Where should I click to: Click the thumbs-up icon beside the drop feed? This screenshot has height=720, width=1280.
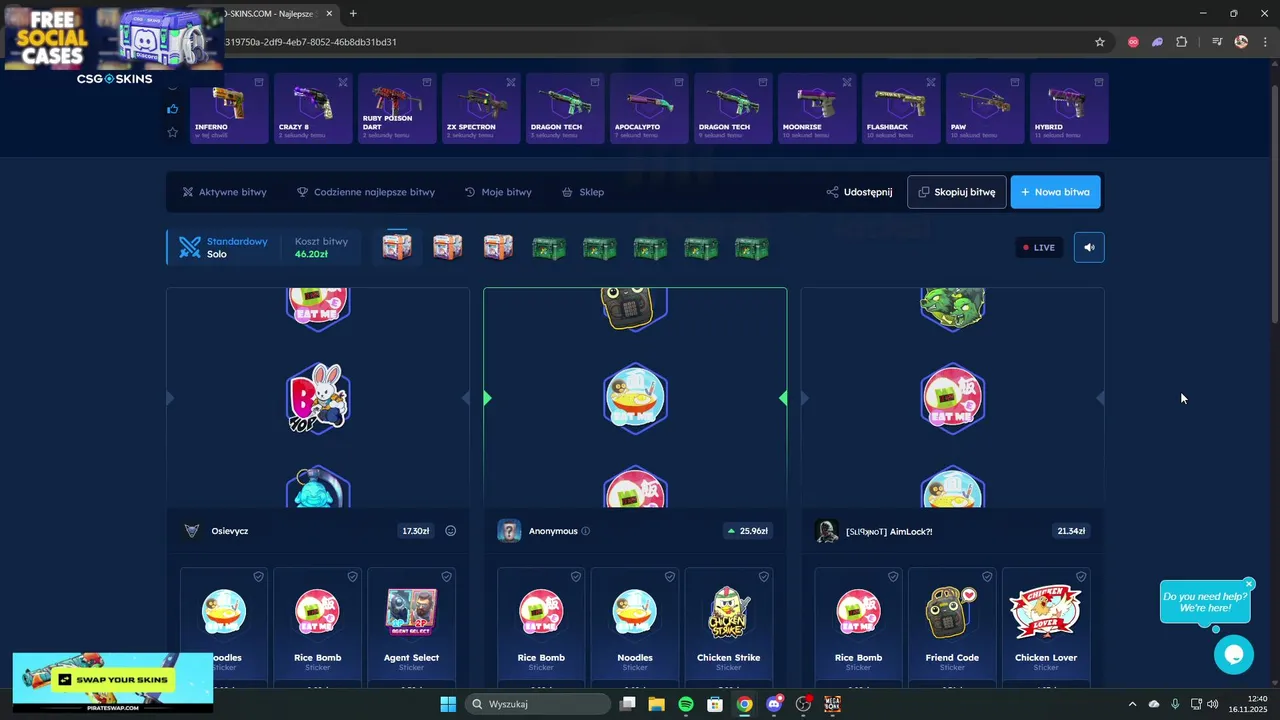[x=172, y=109]
